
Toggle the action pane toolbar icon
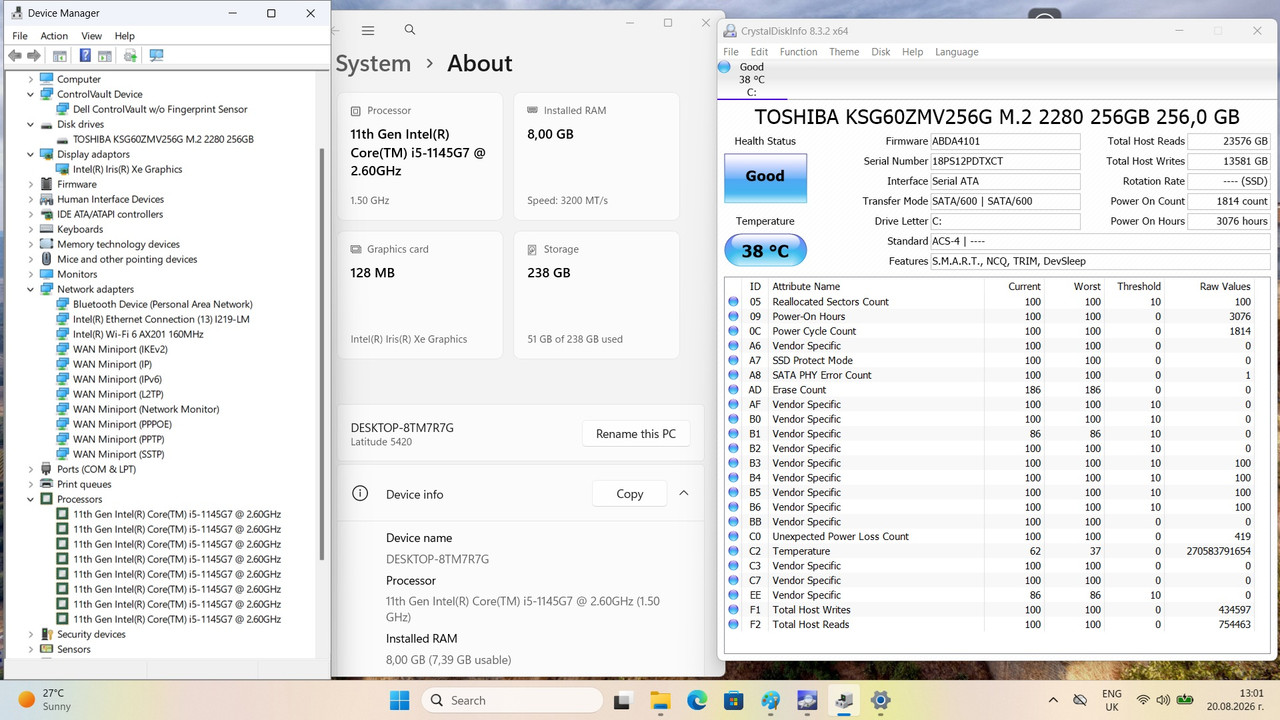click(x=105, y=56)
